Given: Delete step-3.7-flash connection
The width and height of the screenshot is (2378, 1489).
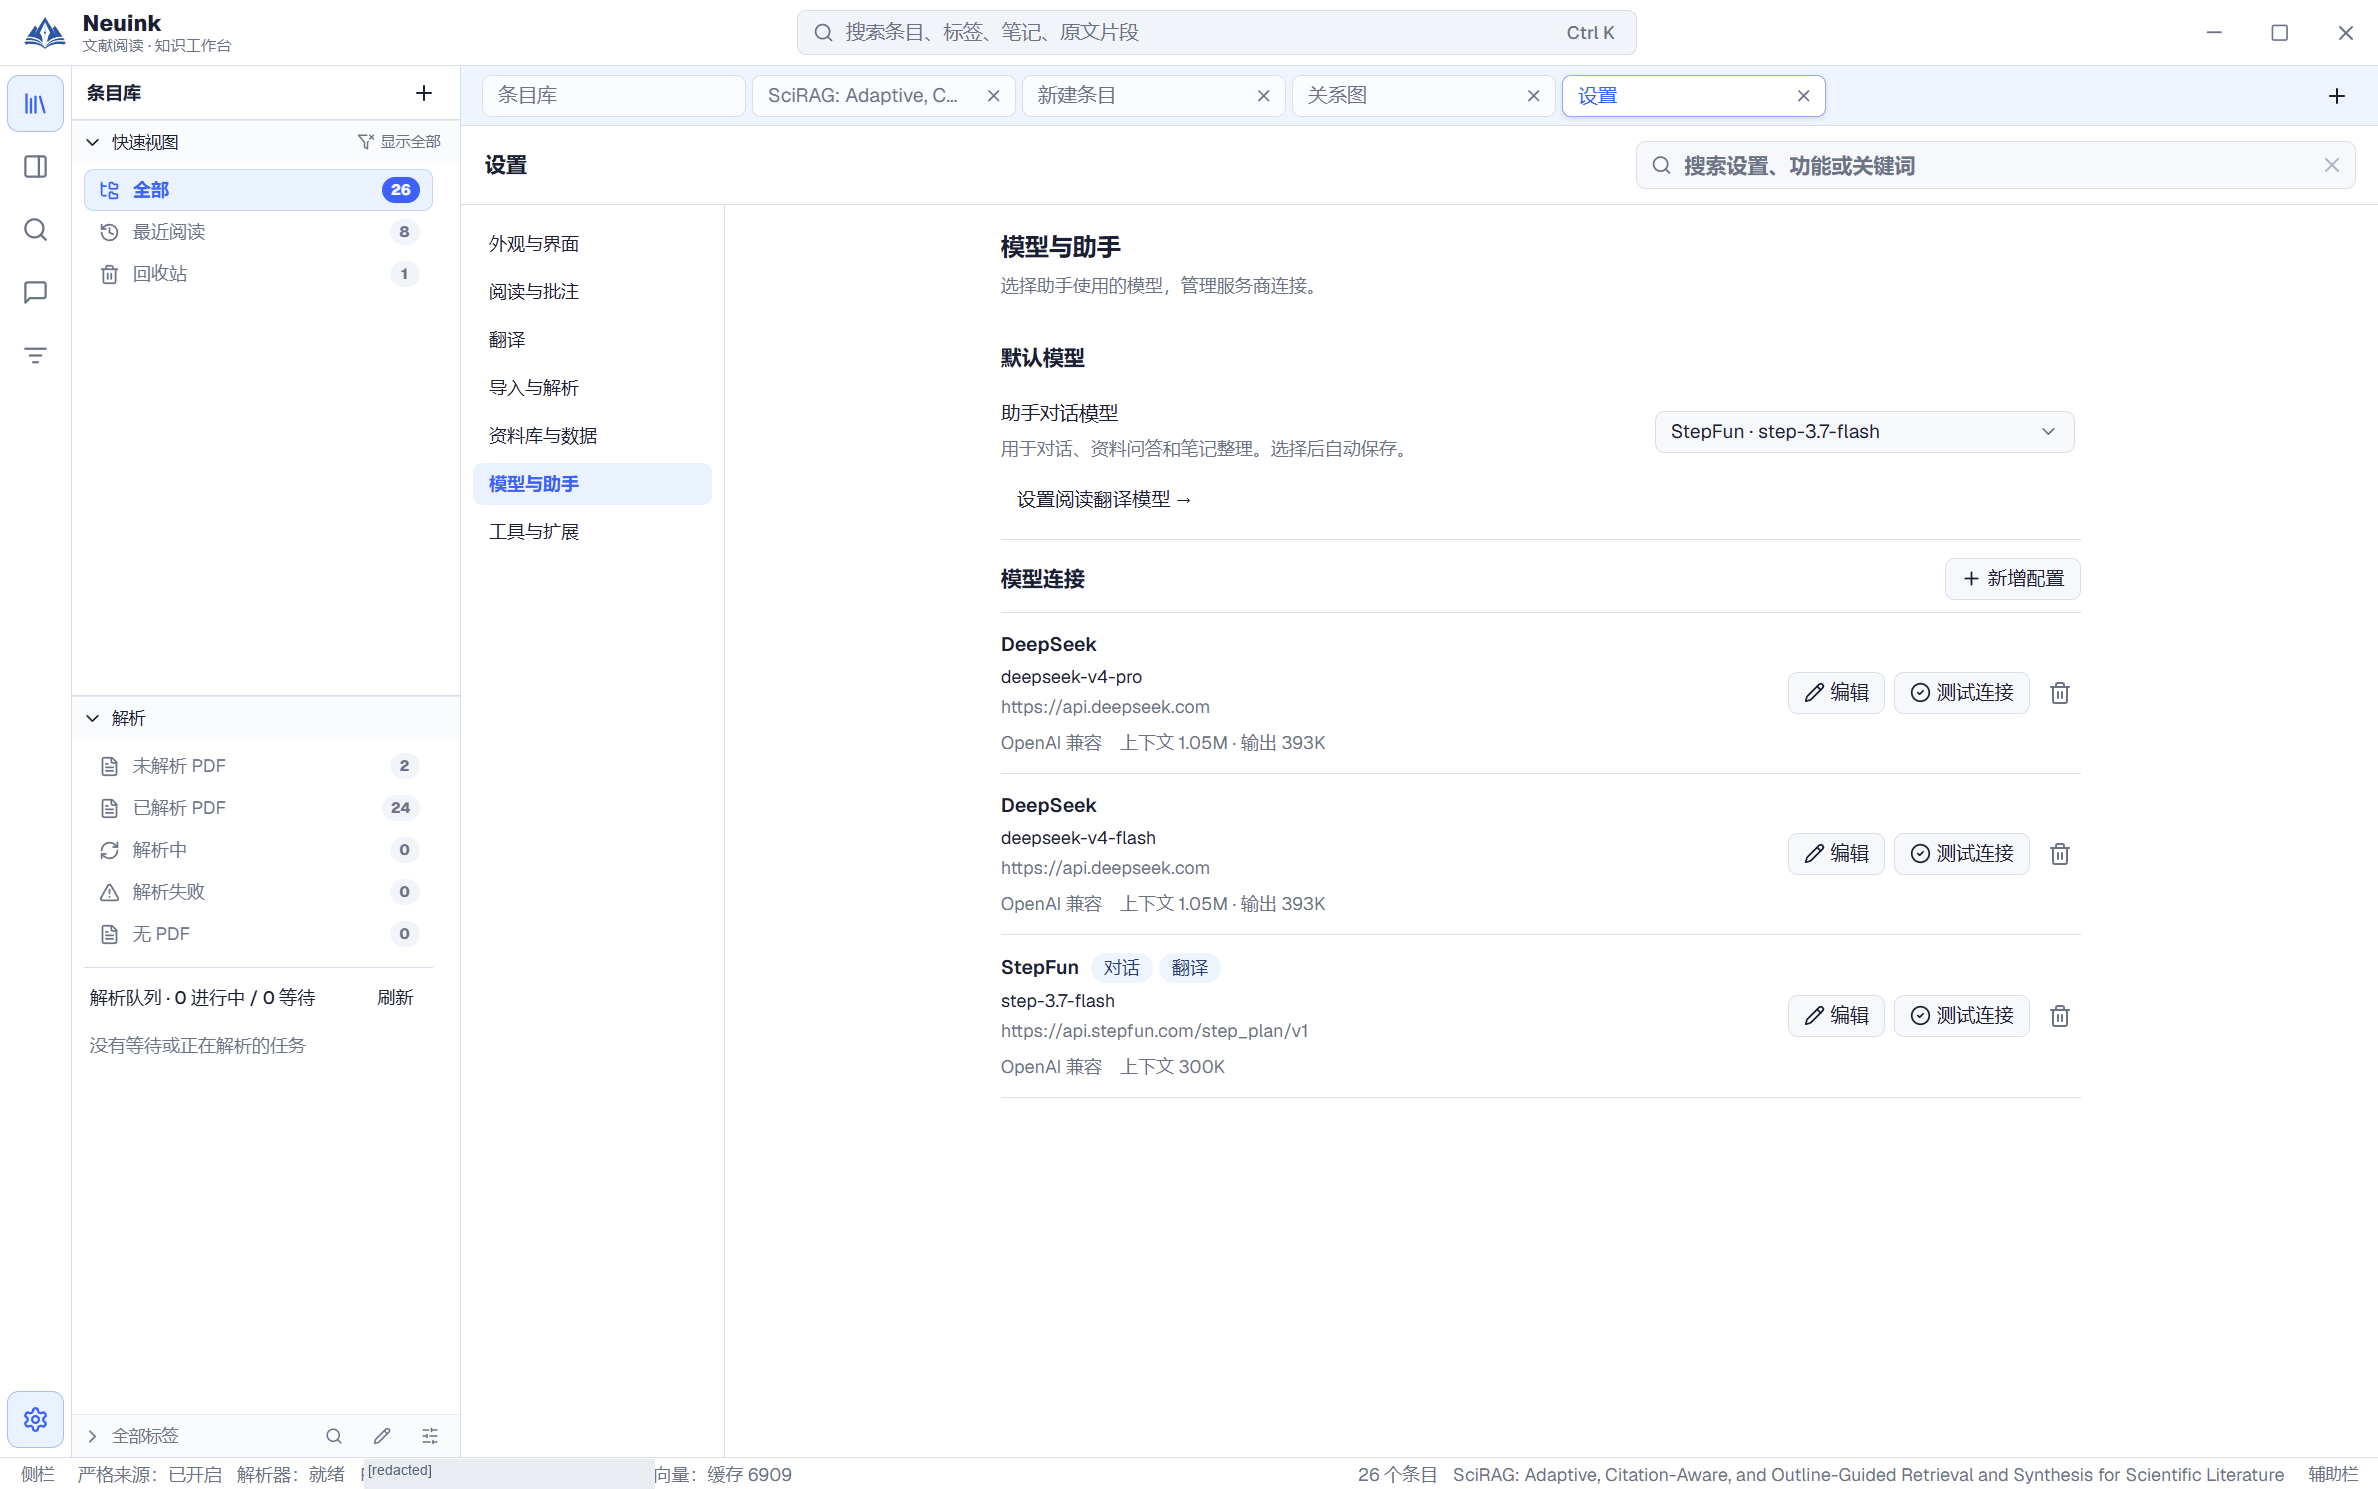Looking at the screenshot, I should [2060, 1016].
